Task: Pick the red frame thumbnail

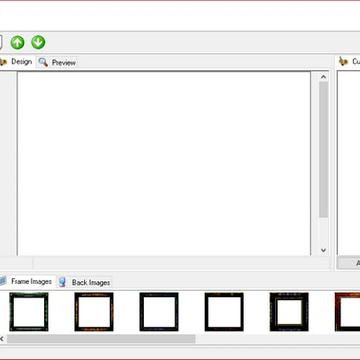Action: point(347,312)
